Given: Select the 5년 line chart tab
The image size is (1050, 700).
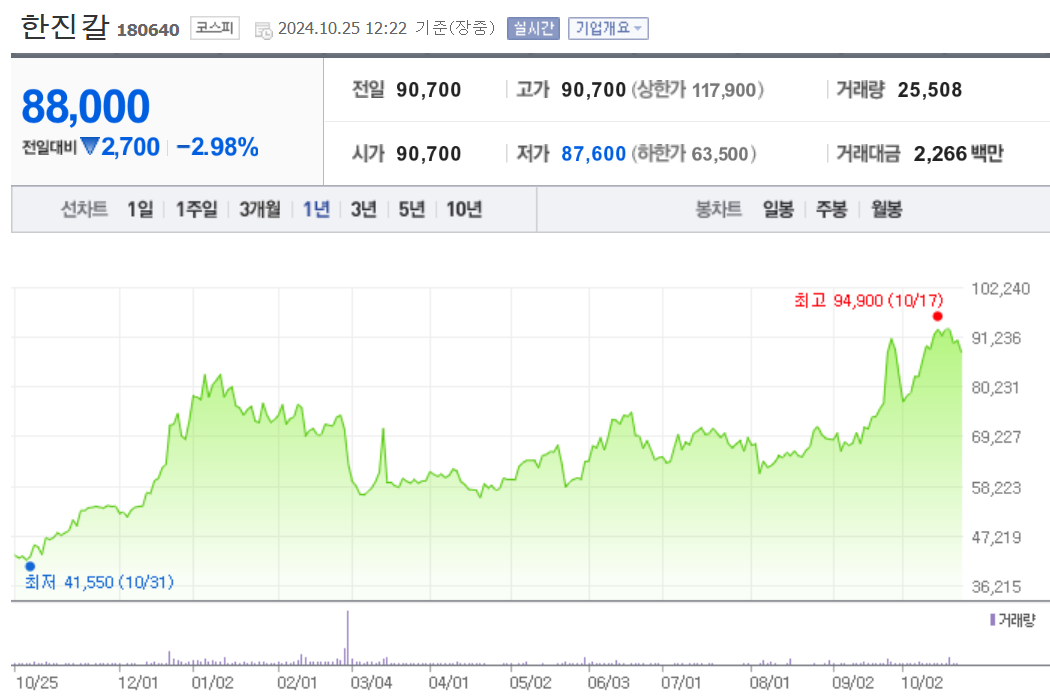Looking at the screenshot, I should tap(412, 210).
